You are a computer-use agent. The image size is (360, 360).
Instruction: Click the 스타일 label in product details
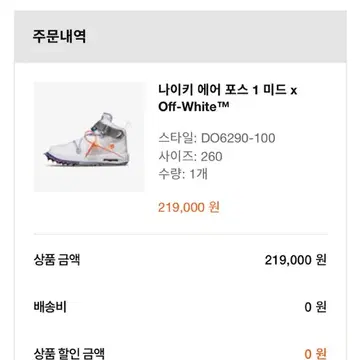178,138
